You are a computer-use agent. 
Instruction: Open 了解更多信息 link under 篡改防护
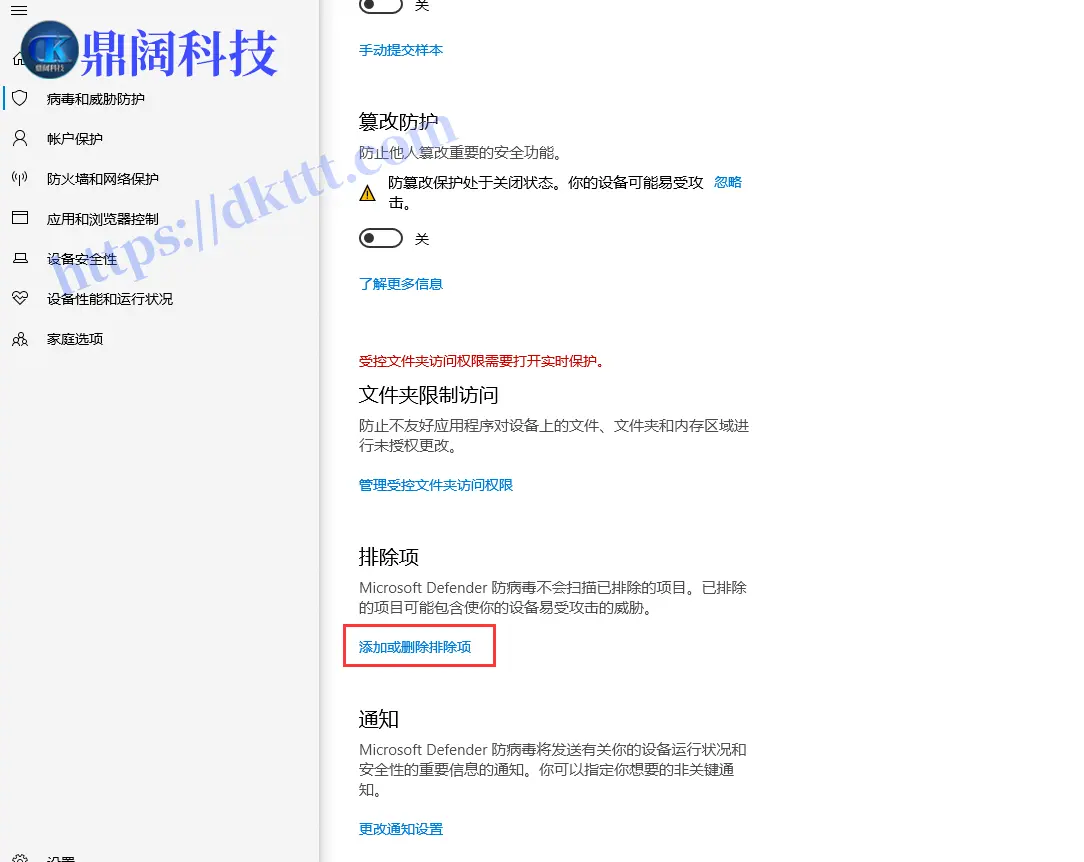point(401,284)
